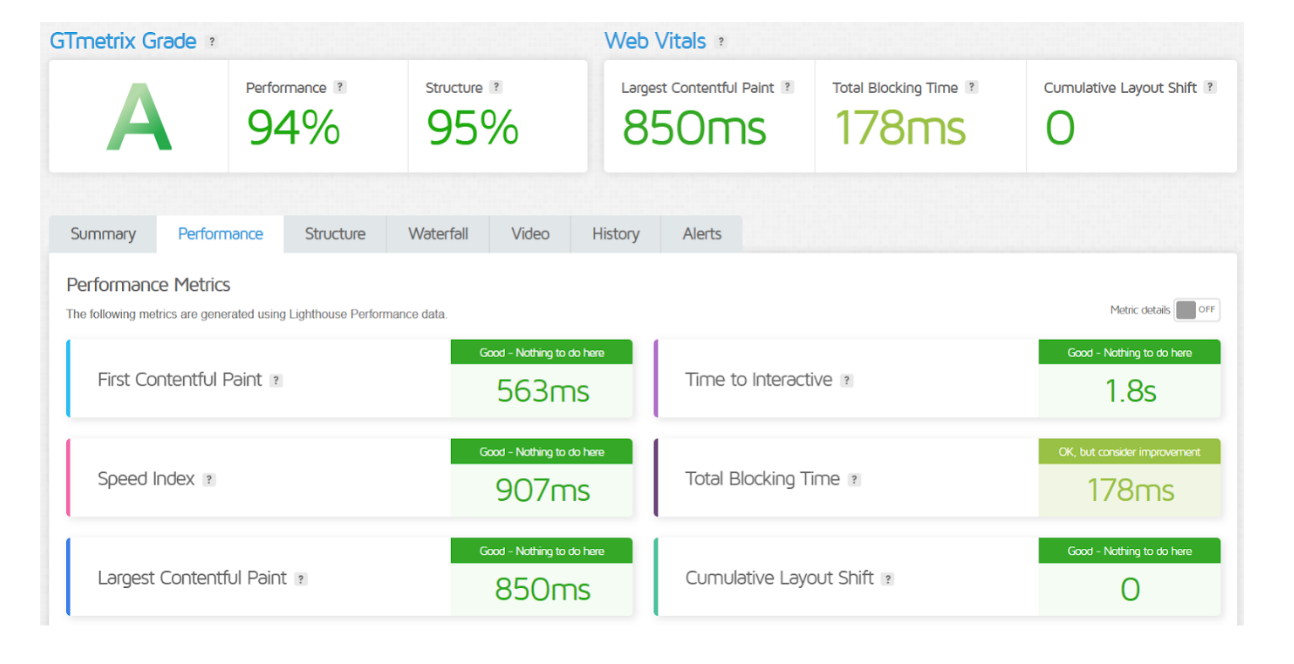The width and height of the screenshot is (1294, 664).
Task: Click the help icon next to Speed Index
Action: (209, 480)
